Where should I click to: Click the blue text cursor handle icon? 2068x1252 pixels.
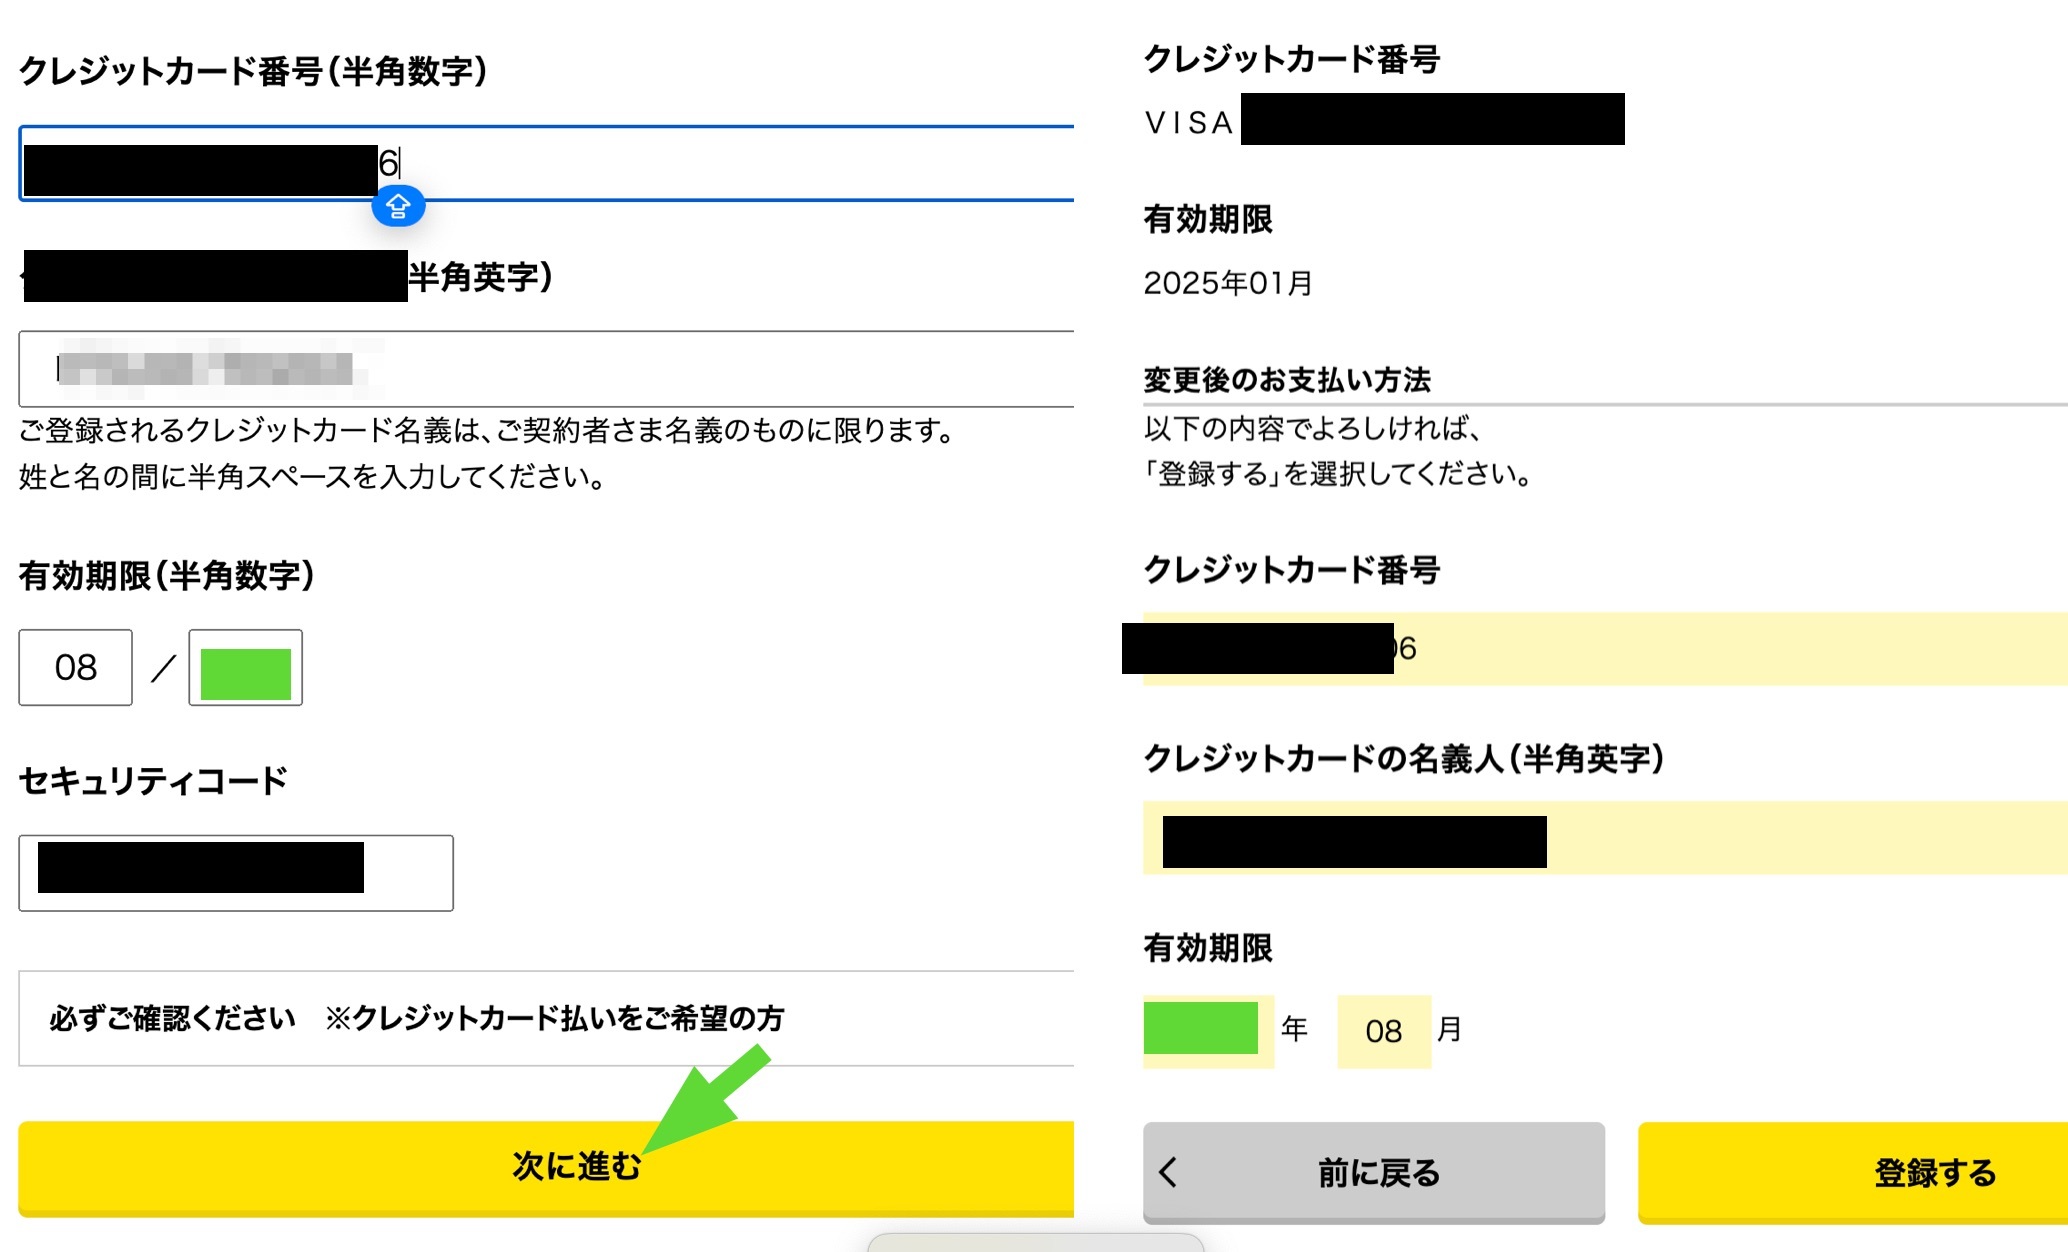coord(398,207)
